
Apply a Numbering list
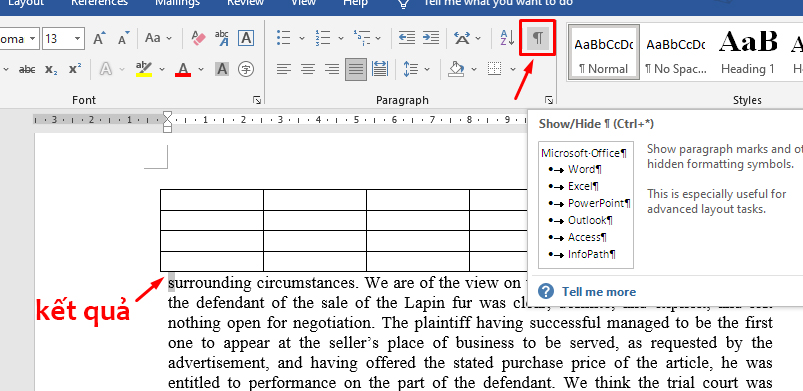pos(323,37)
